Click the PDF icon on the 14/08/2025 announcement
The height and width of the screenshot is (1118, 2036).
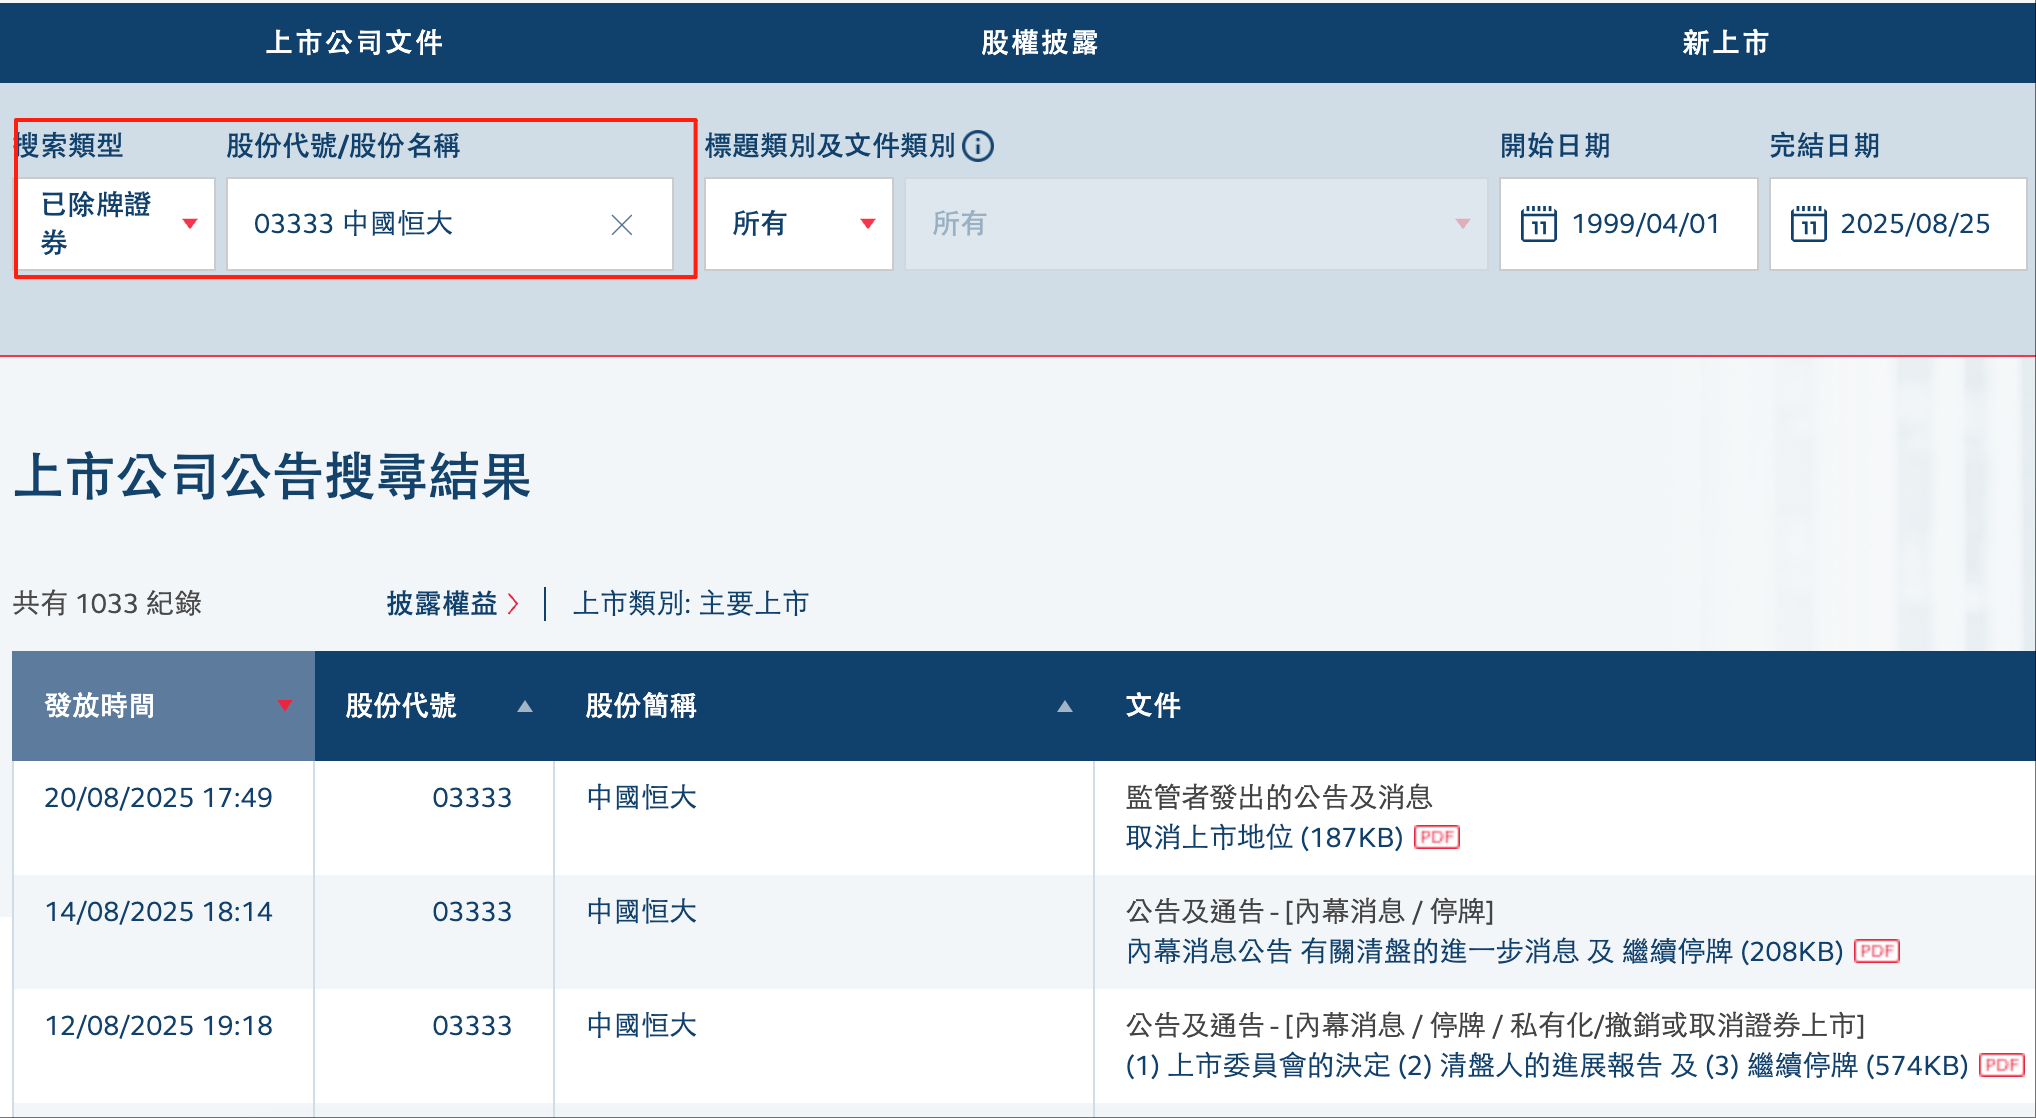[1877, 951]
